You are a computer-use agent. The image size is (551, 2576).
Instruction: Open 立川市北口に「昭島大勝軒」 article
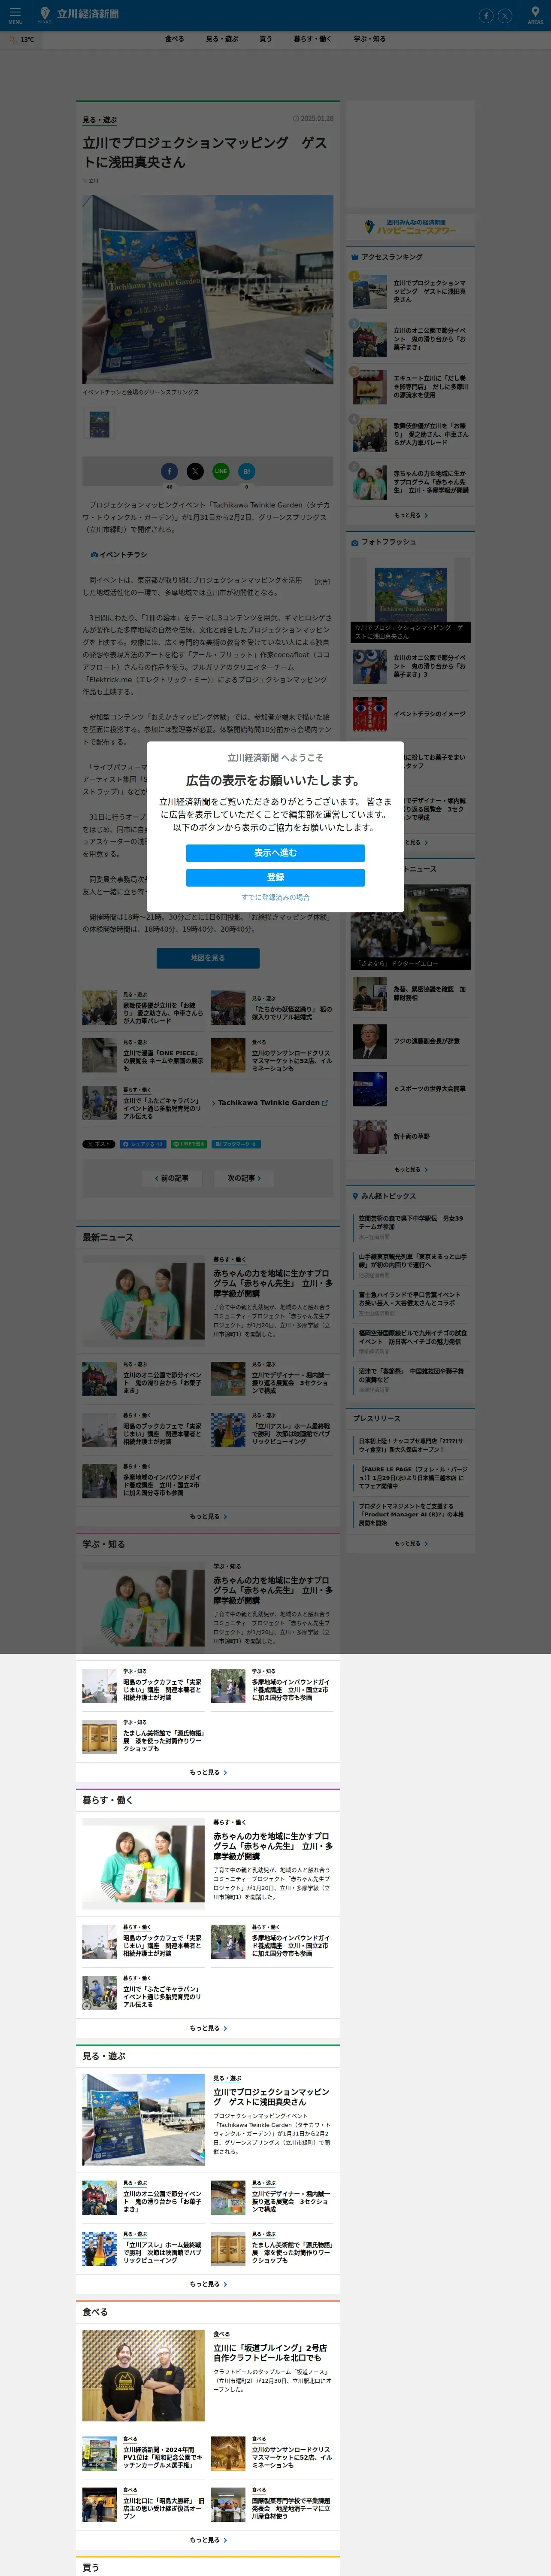coord(143,2505)
